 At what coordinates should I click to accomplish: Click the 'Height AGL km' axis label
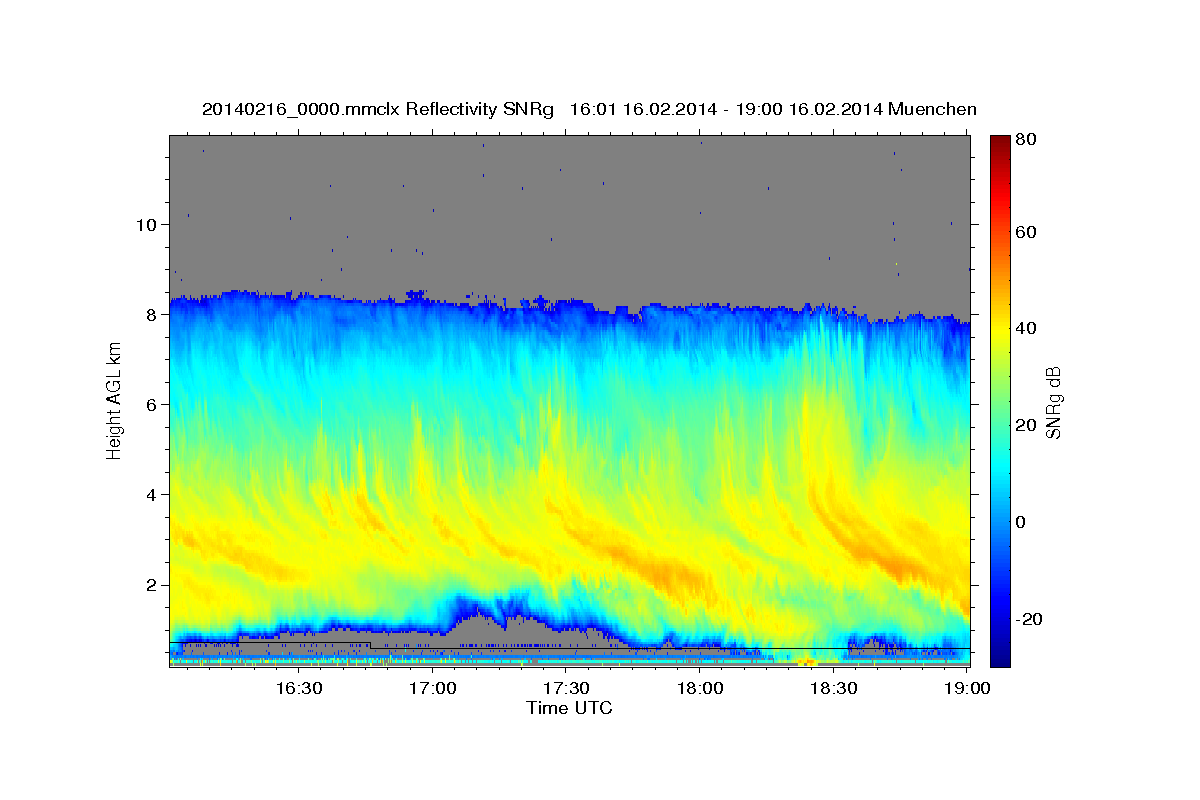pyautogui.click(x=114, y=400)
